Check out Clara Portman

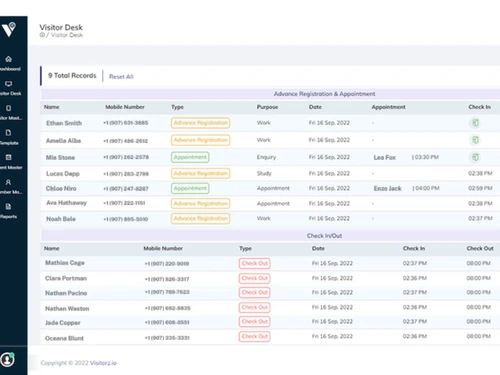point(254,278)
